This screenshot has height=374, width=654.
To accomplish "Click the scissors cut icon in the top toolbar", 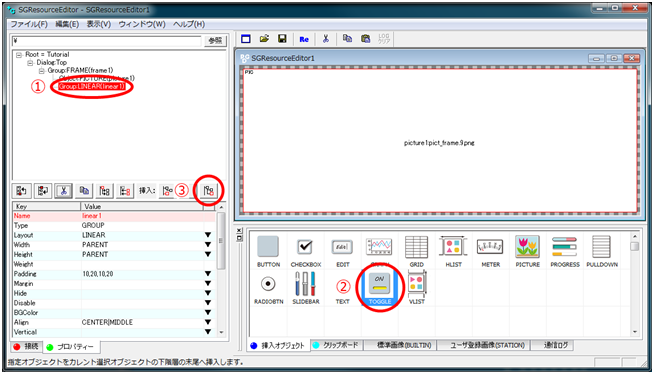I will click(326, 39).
